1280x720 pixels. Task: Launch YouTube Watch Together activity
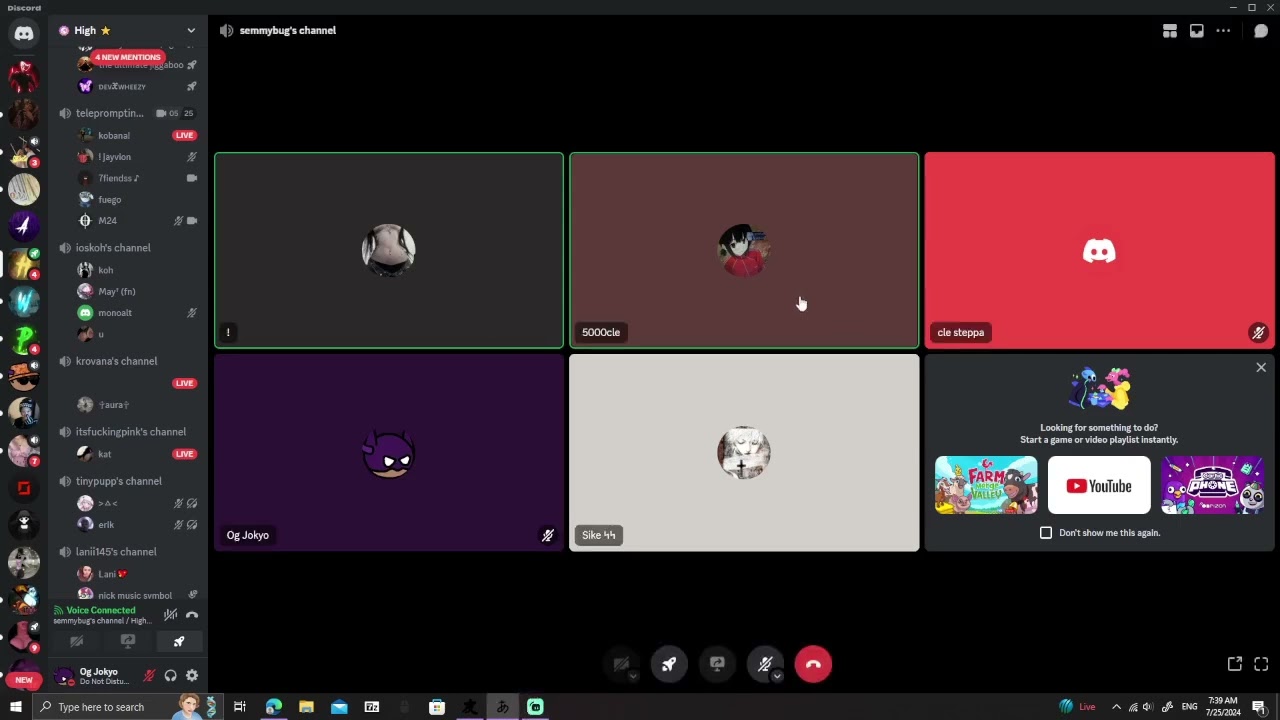[1099, 485]
